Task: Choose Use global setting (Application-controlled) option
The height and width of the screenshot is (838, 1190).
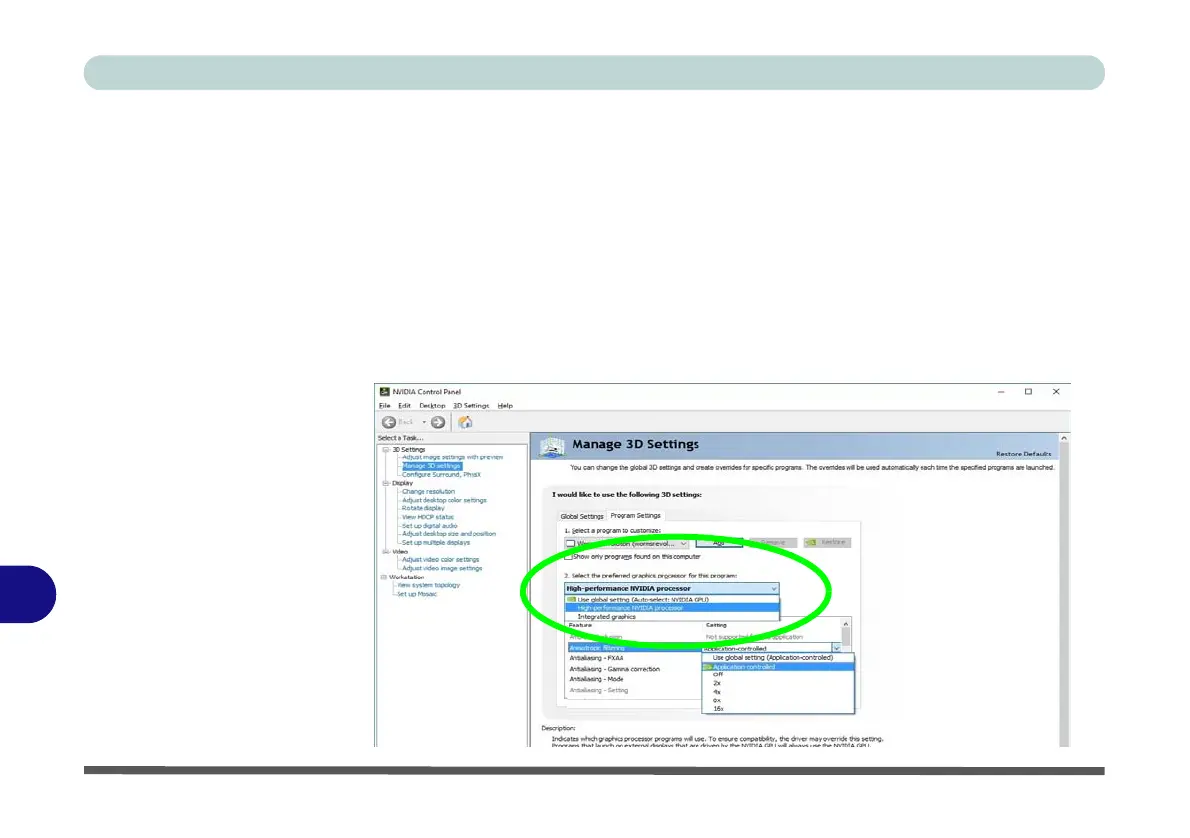Action: 778,657
